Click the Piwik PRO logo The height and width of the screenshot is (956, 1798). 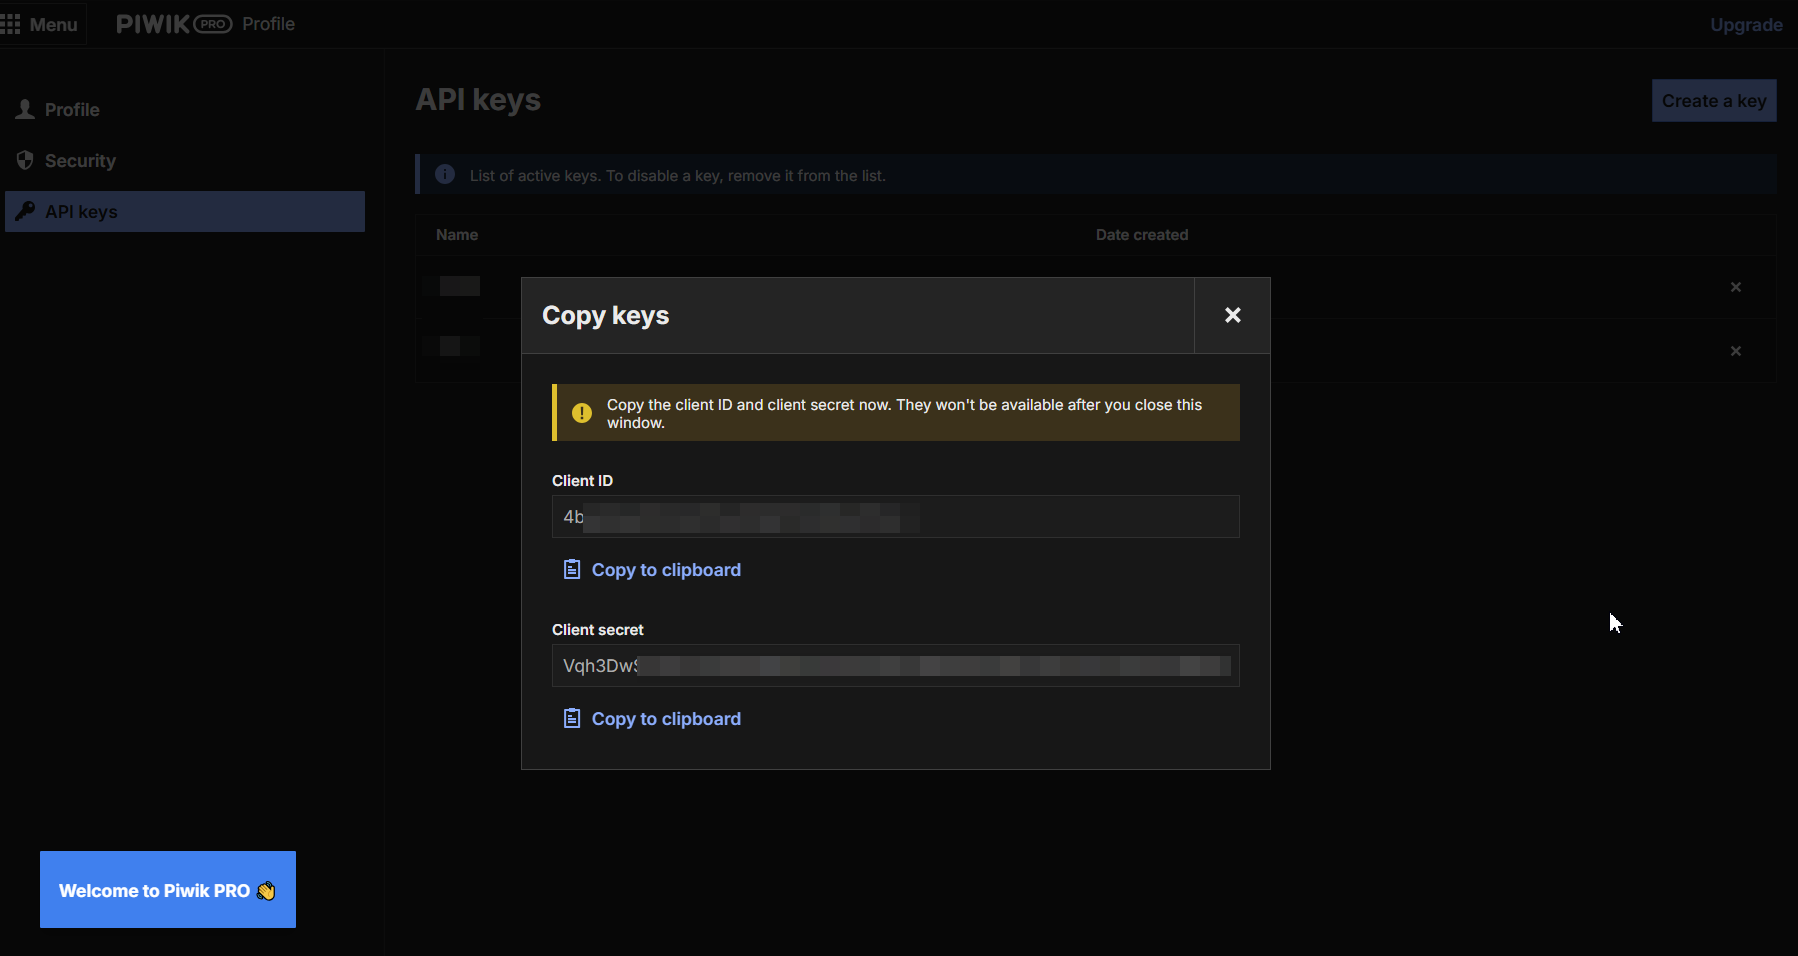174,24
